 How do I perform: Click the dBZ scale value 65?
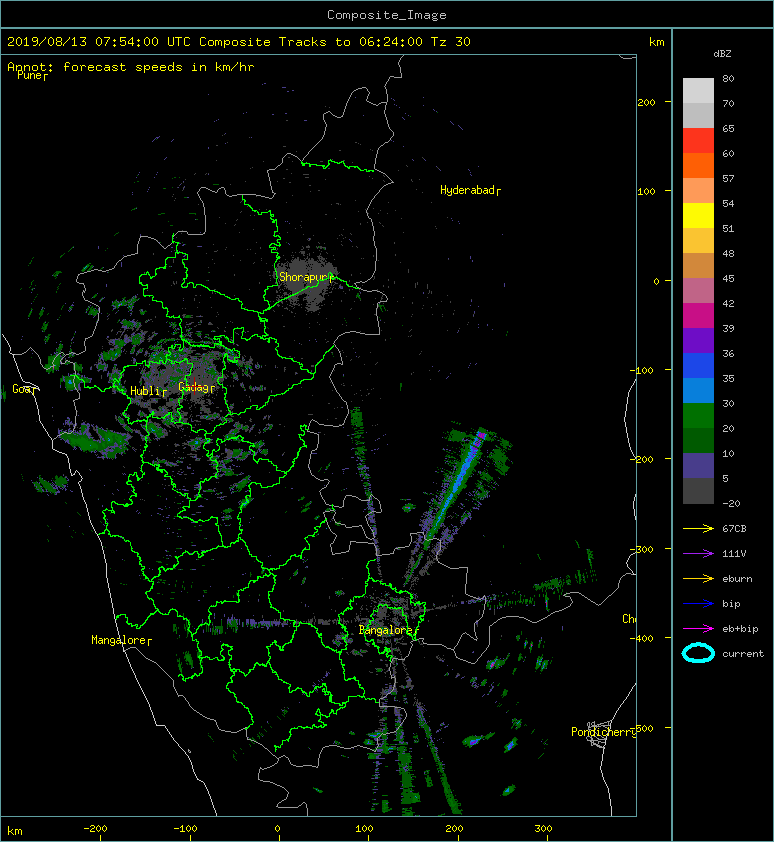pyautogui.click(x=728, y=128)
